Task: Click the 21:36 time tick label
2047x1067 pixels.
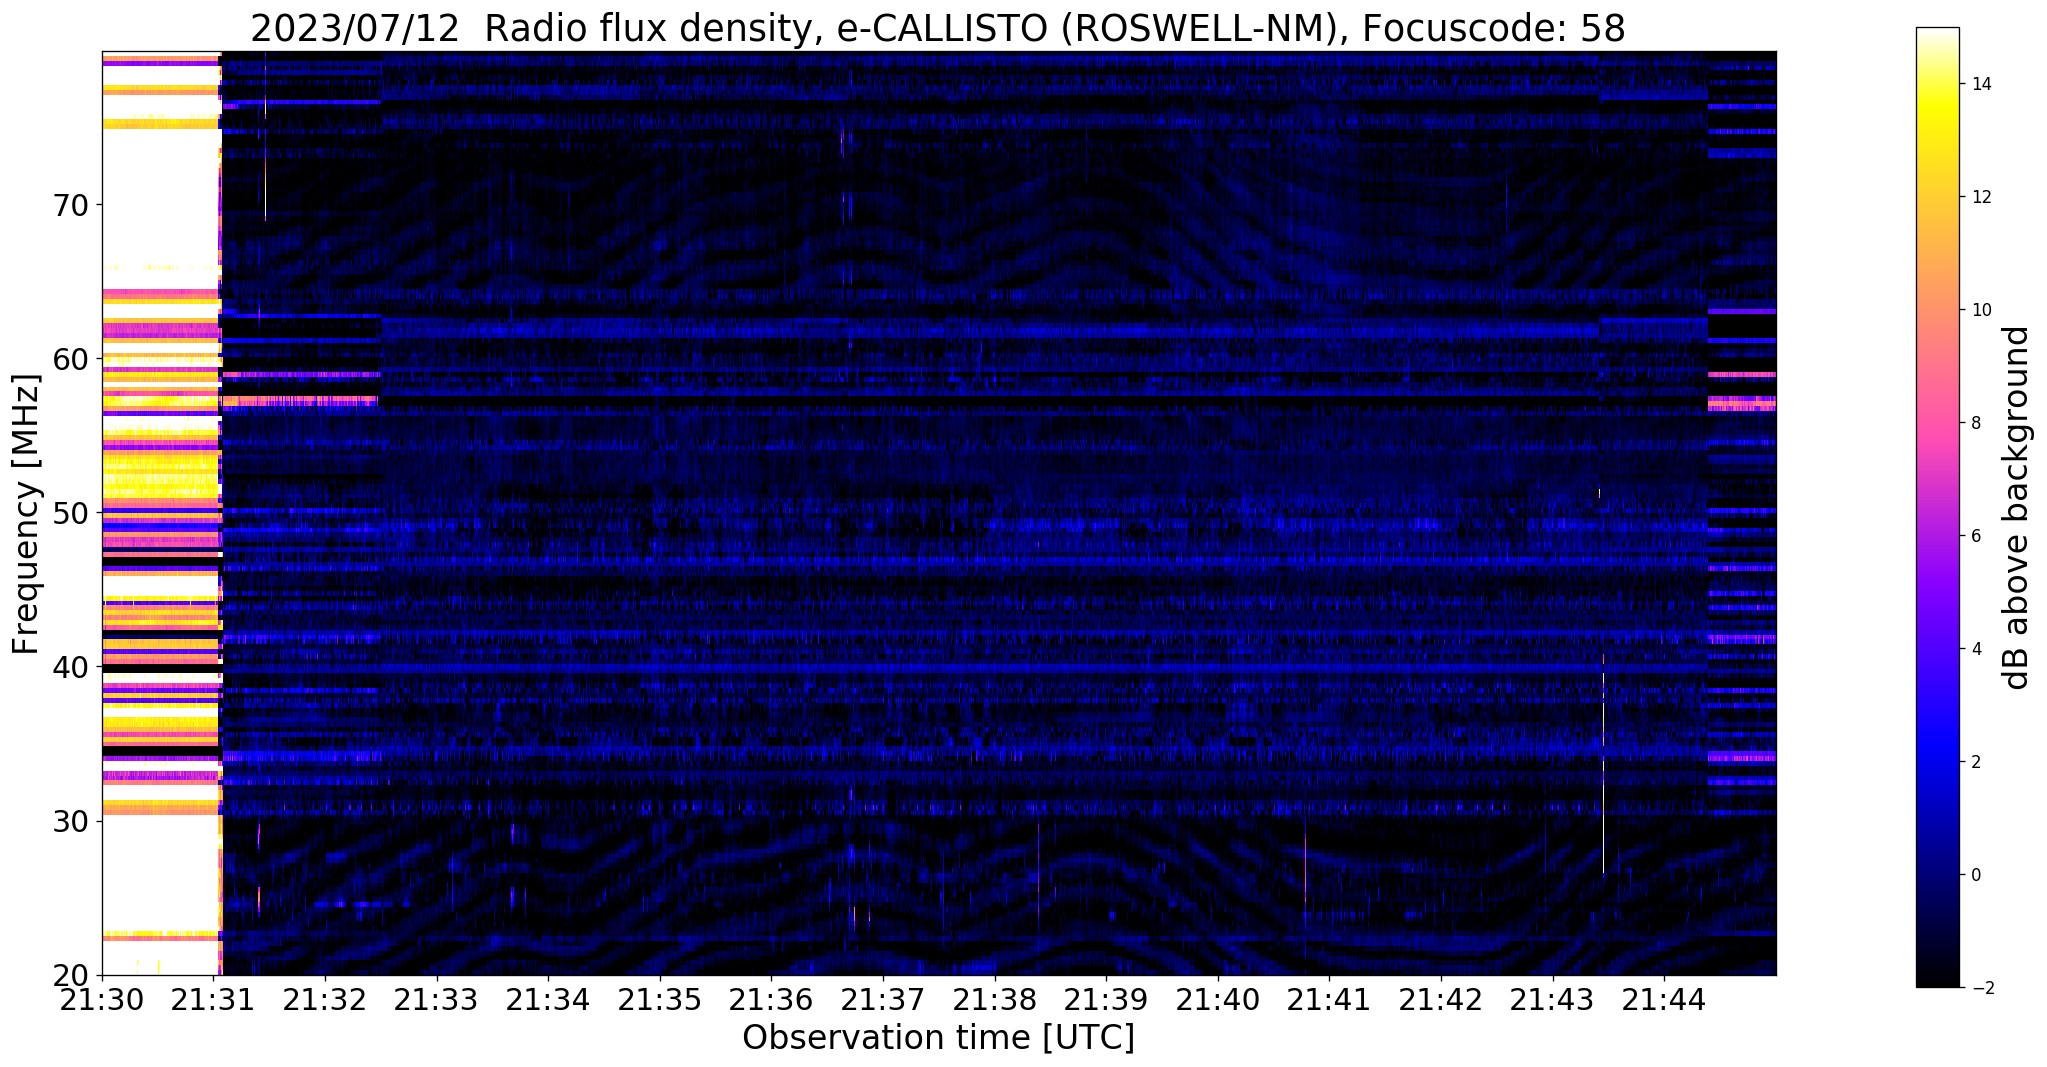Action: point(772,999)
